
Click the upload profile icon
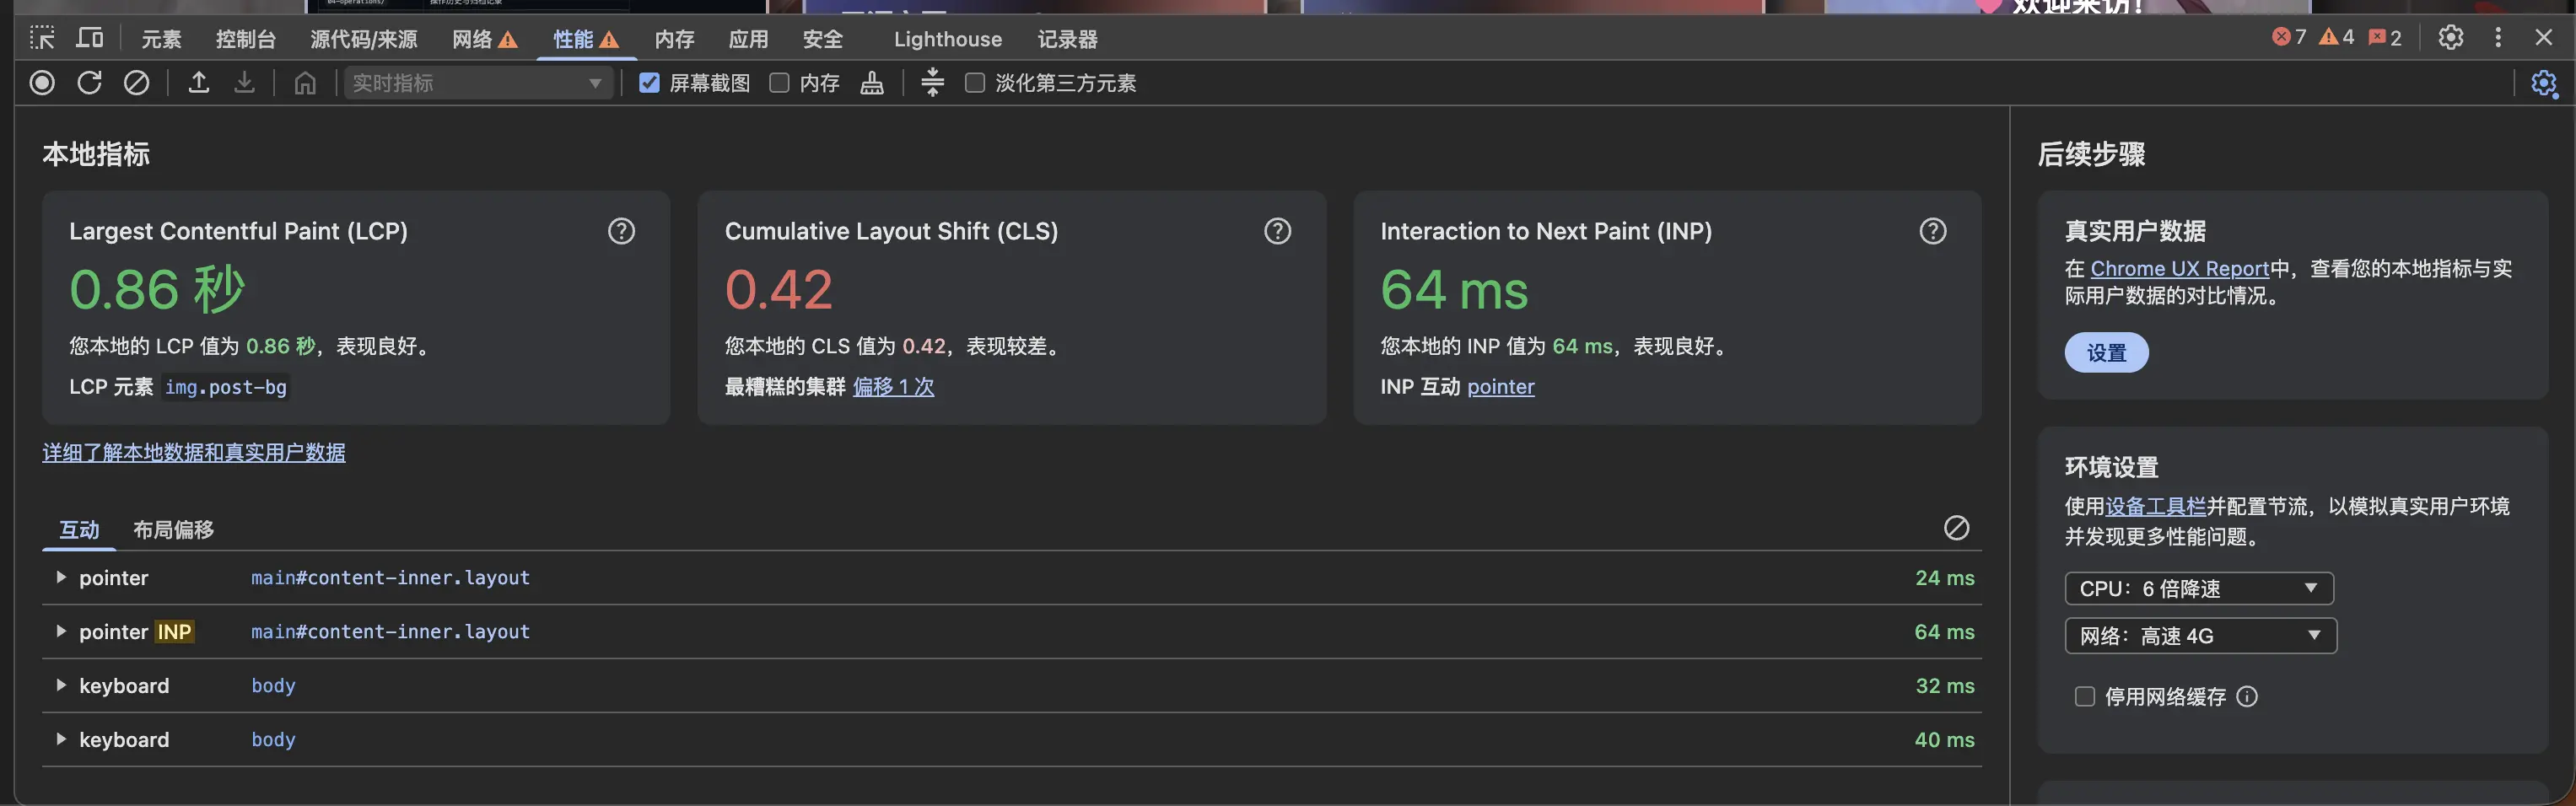(199, 83)
